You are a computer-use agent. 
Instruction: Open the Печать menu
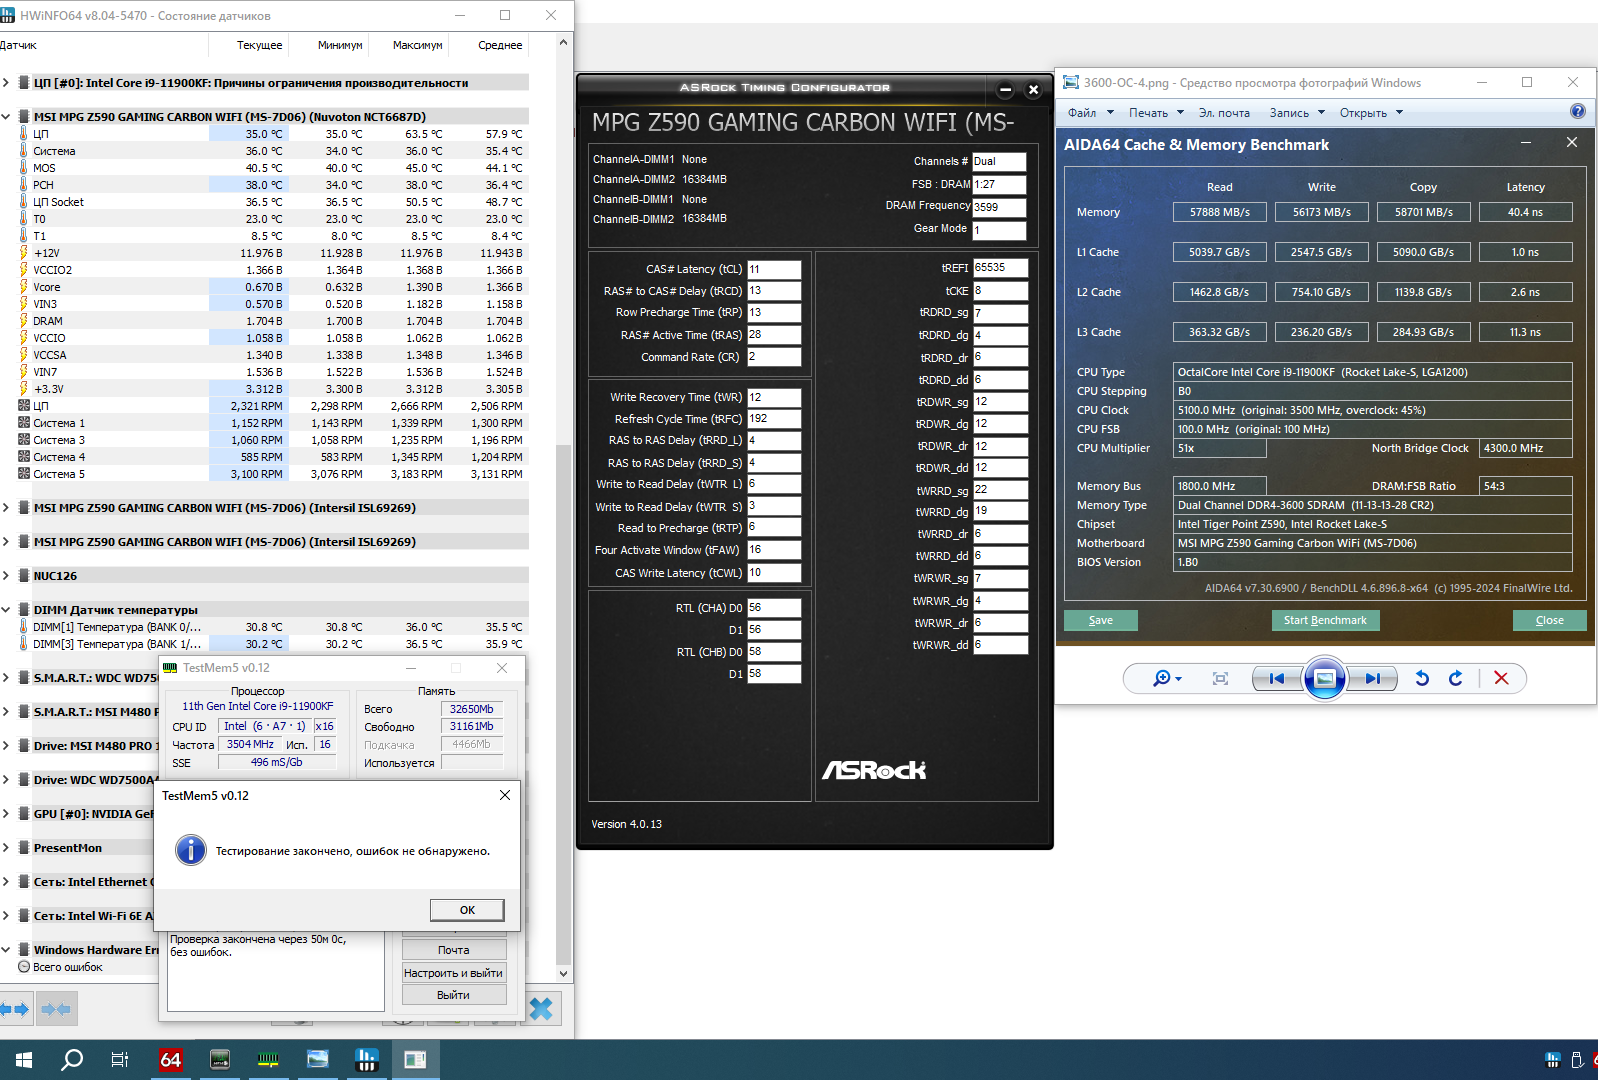coord(1156,113)
